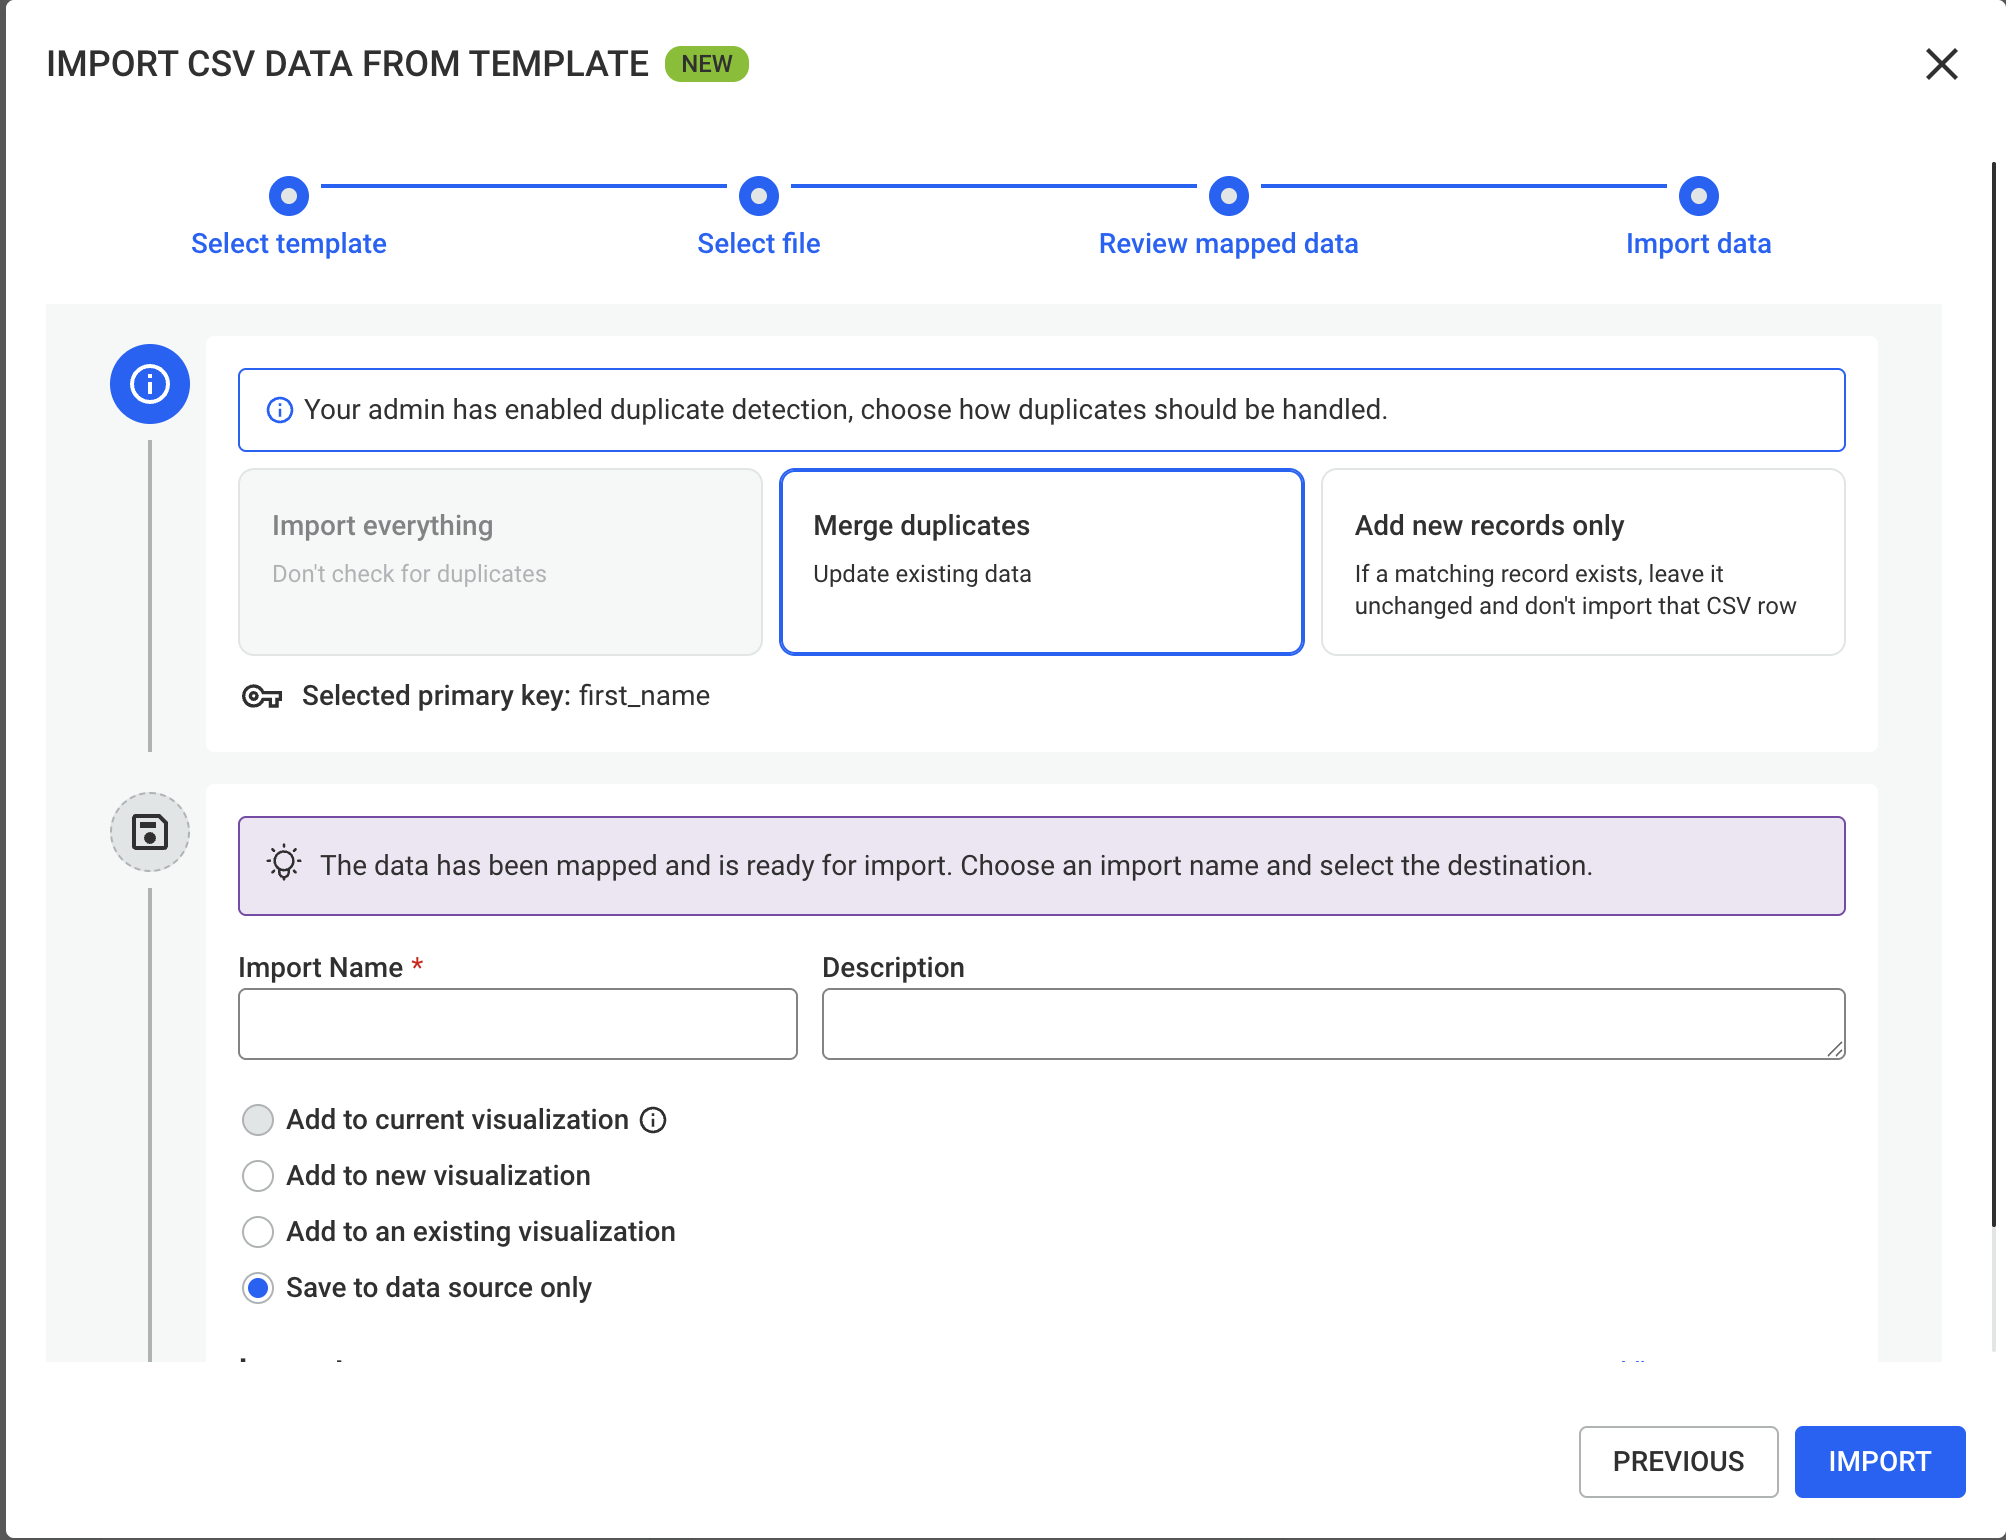Screen dimensions: 2006x1540
Task: Choose the Add new records only card
Action: click(1583, 562)
